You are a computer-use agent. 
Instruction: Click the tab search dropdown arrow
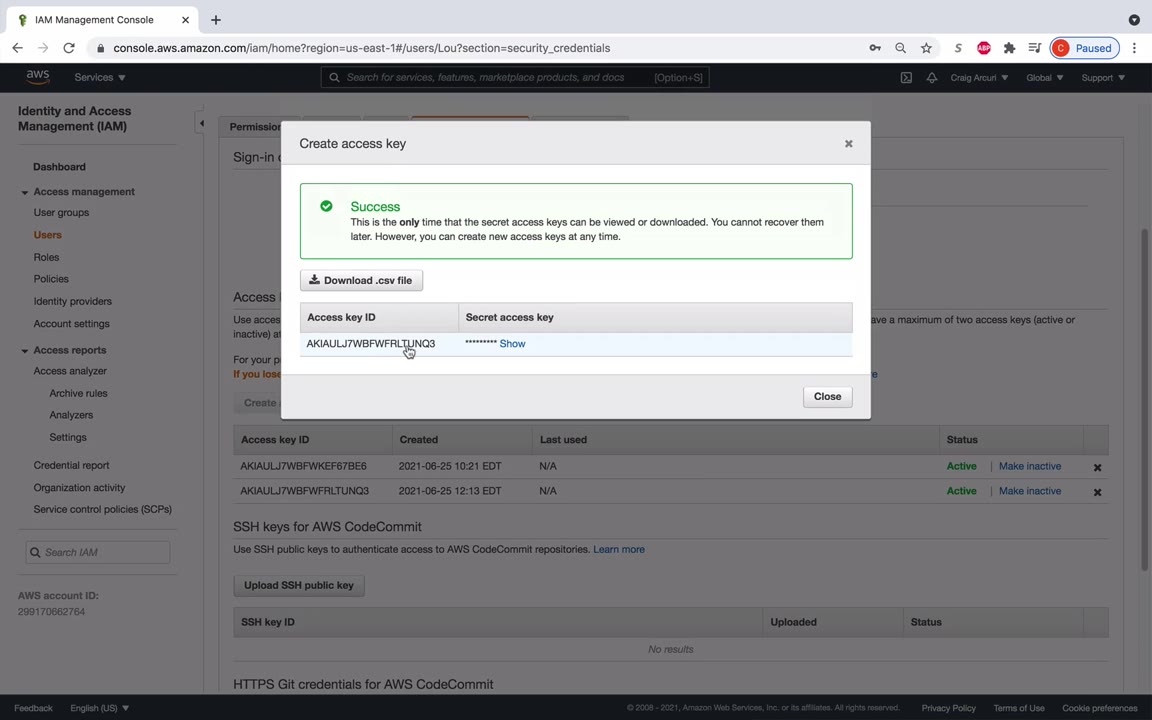tap(1134, 20)
